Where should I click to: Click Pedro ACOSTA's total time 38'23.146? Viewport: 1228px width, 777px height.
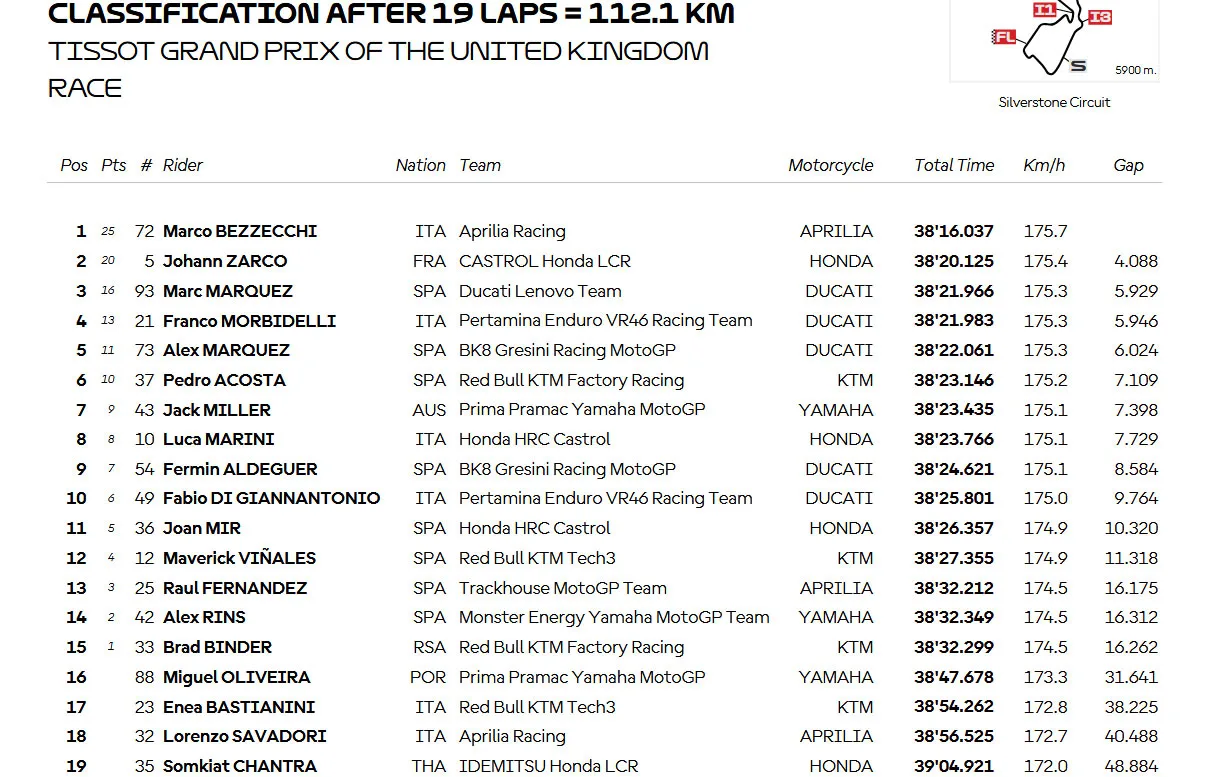pos(954,380)
